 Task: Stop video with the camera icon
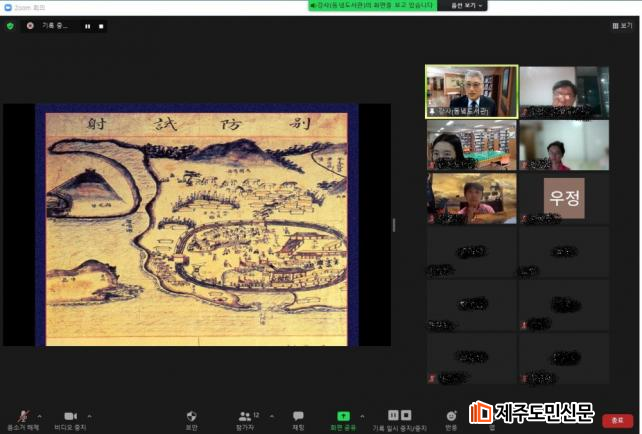pos(70,416)
